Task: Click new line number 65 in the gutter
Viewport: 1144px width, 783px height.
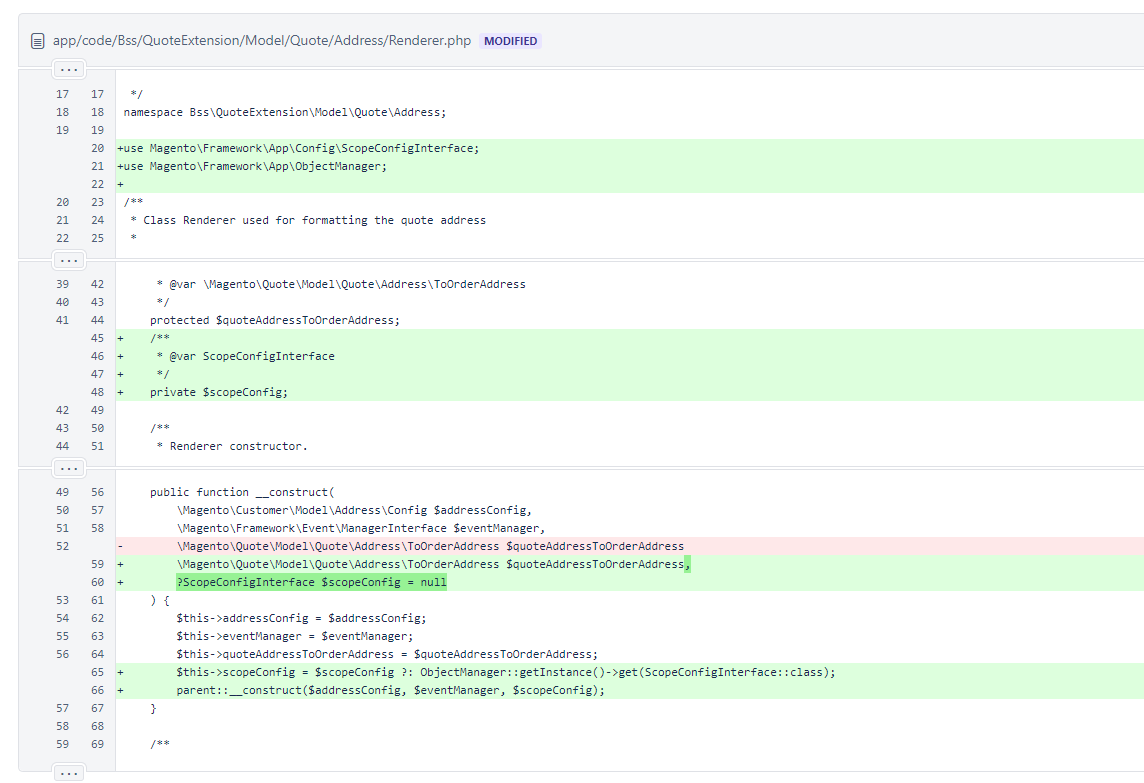Action: coord(97,672)
